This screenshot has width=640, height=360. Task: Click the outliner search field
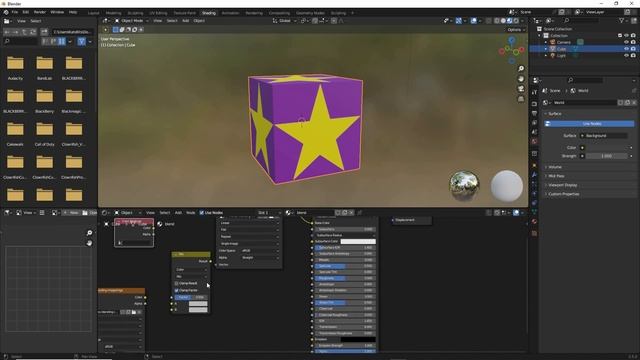582,20
